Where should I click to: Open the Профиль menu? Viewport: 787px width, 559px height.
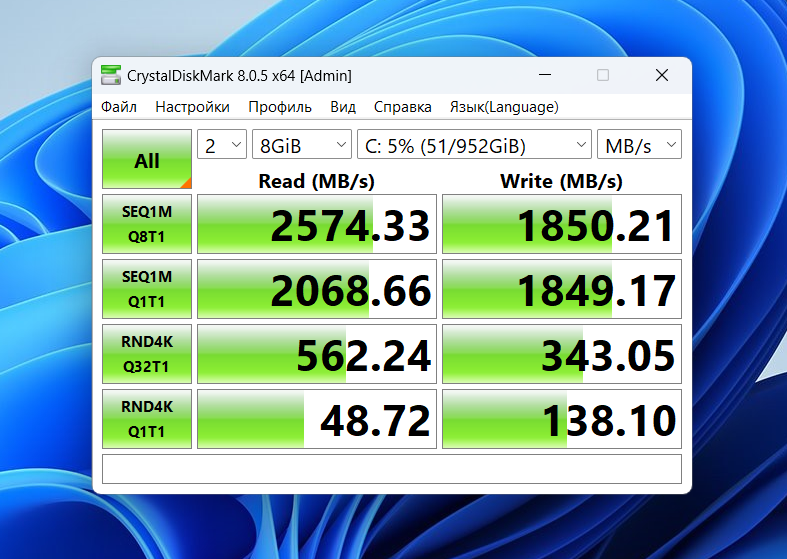pos(280,107)
